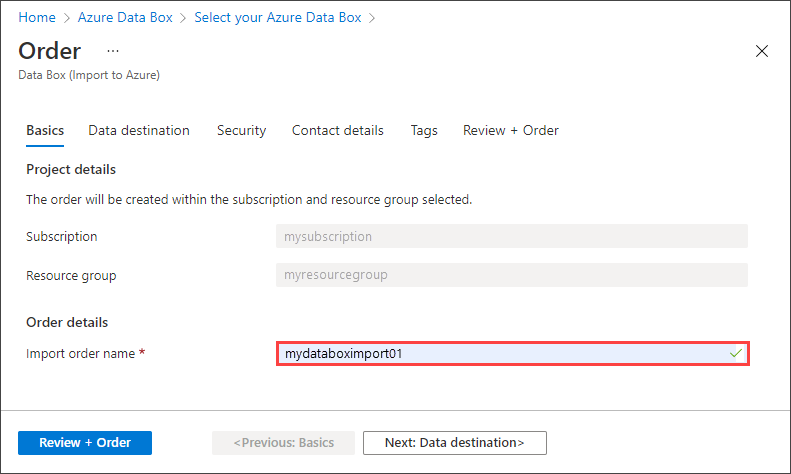Screen dimensions: 791x474
Task: Open the Home breadcrumb link
Action: click(37, 18)
